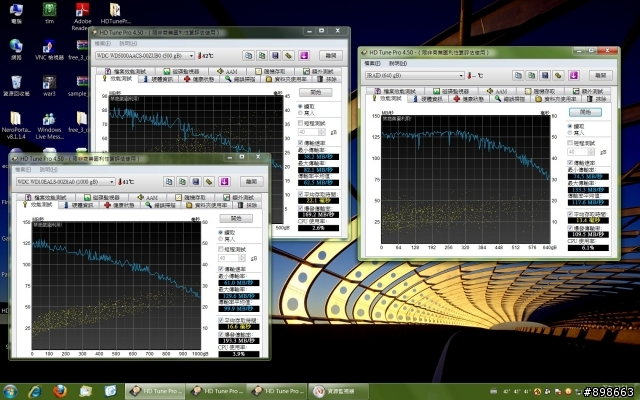Copy screenshot icon in WD10EALS window
The height and width of the screenshot is (400, 640).
(182, 182)
